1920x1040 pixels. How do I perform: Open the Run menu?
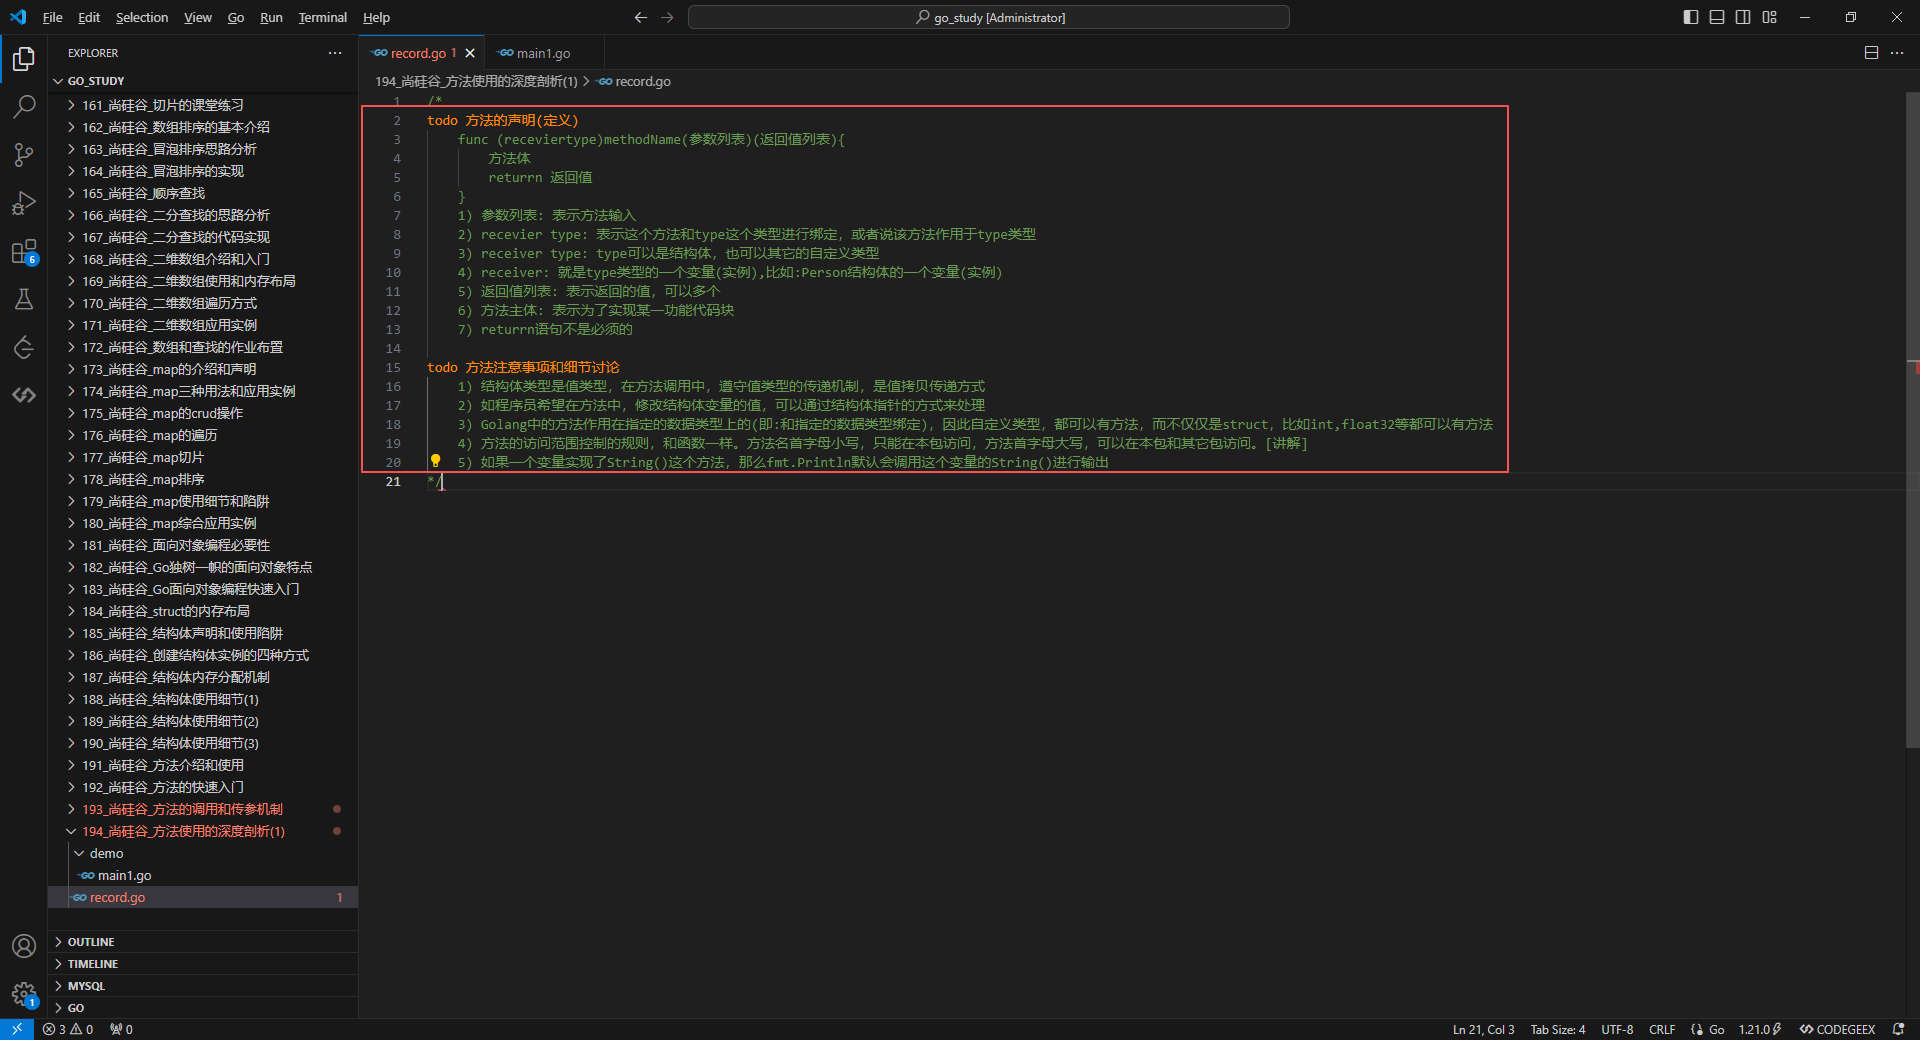pyautogui.click(x=271, y=17)
